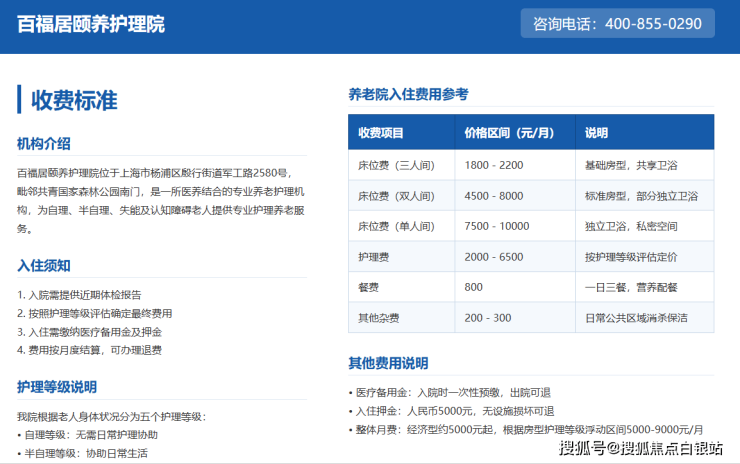Viewport: 740px width, 464px height.
Task: Select the 床位费（单人间） table cell
Action: tap(402, 226)
